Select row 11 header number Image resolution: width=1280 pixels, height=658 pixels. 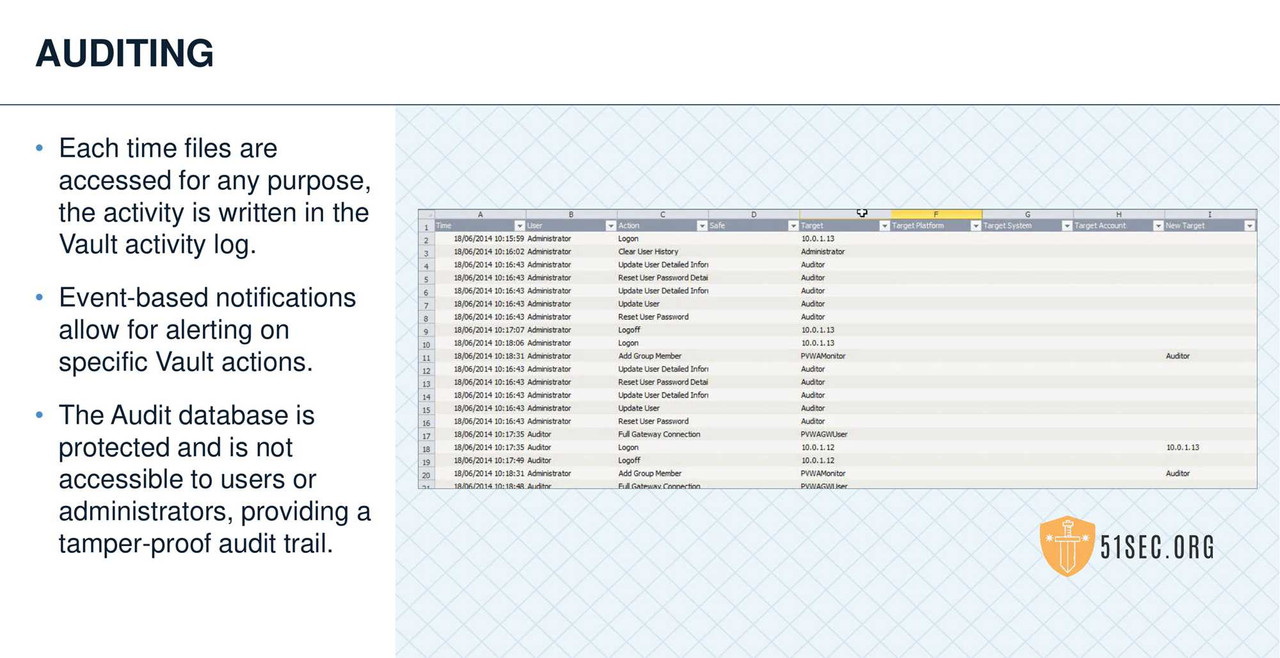(426, 357)
